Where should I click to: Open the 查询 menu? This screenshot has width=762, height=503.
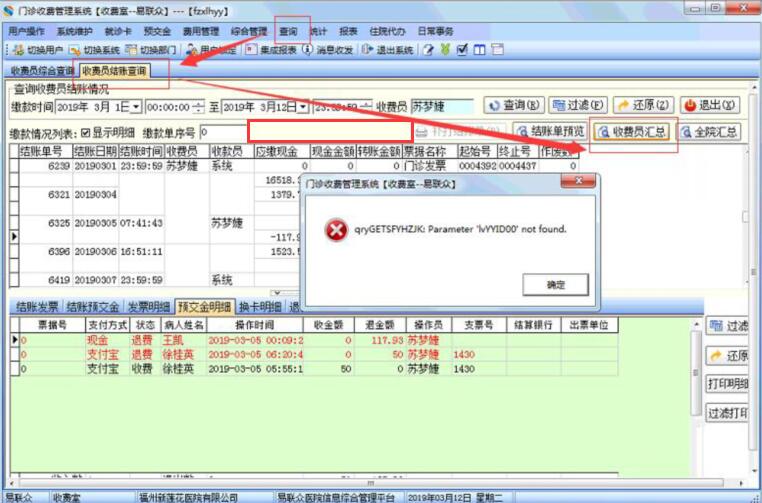pos(288,32)
